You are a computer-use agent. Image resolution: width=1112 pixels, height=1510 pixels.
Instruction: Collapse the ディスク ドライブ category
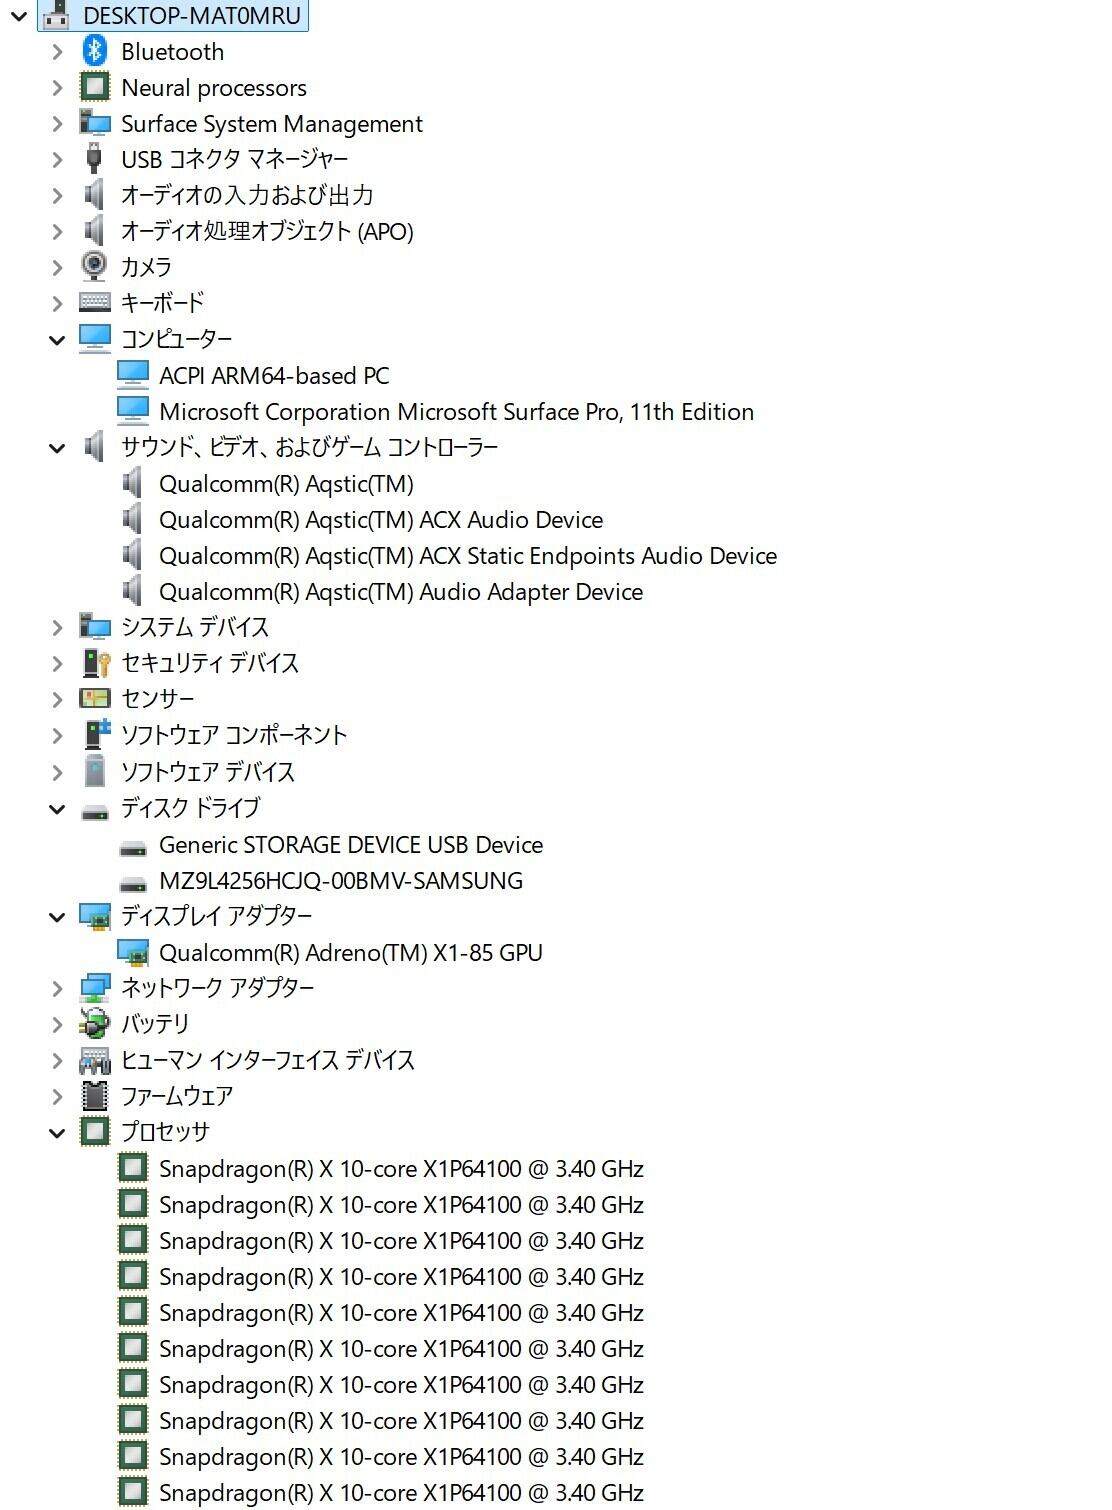(x=57, y=808)
